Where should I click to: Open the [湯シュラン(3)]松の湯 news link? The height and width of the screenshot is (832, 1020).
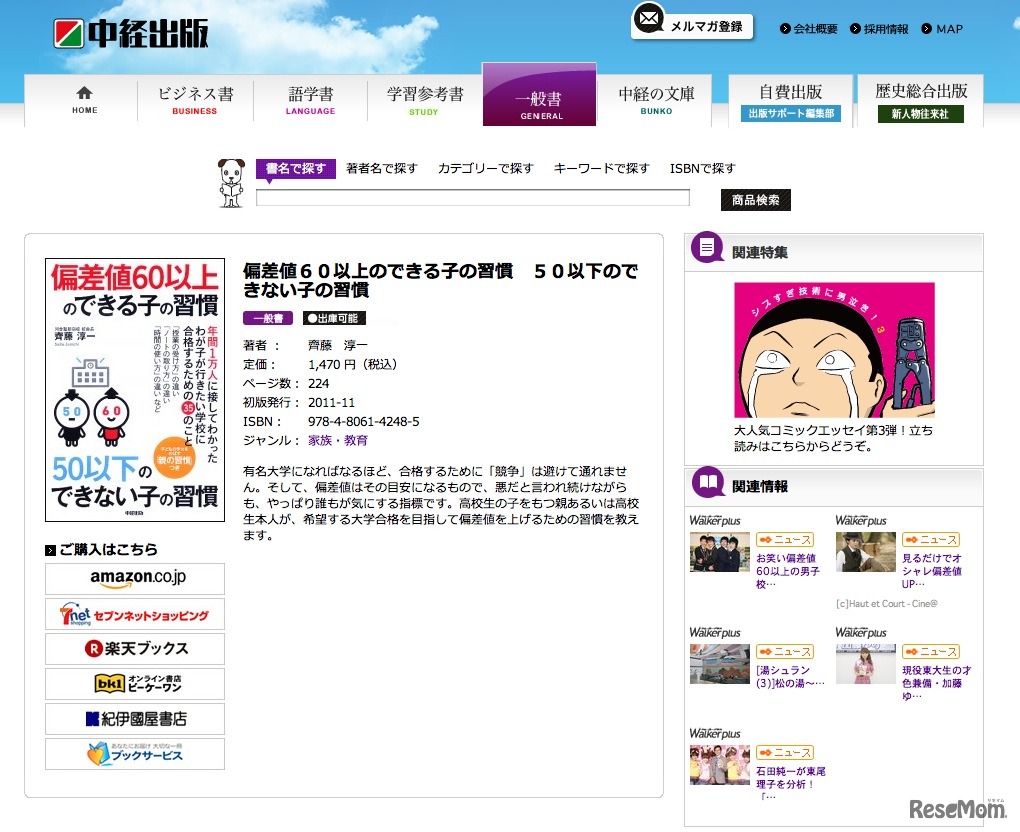tap(790, 677)
